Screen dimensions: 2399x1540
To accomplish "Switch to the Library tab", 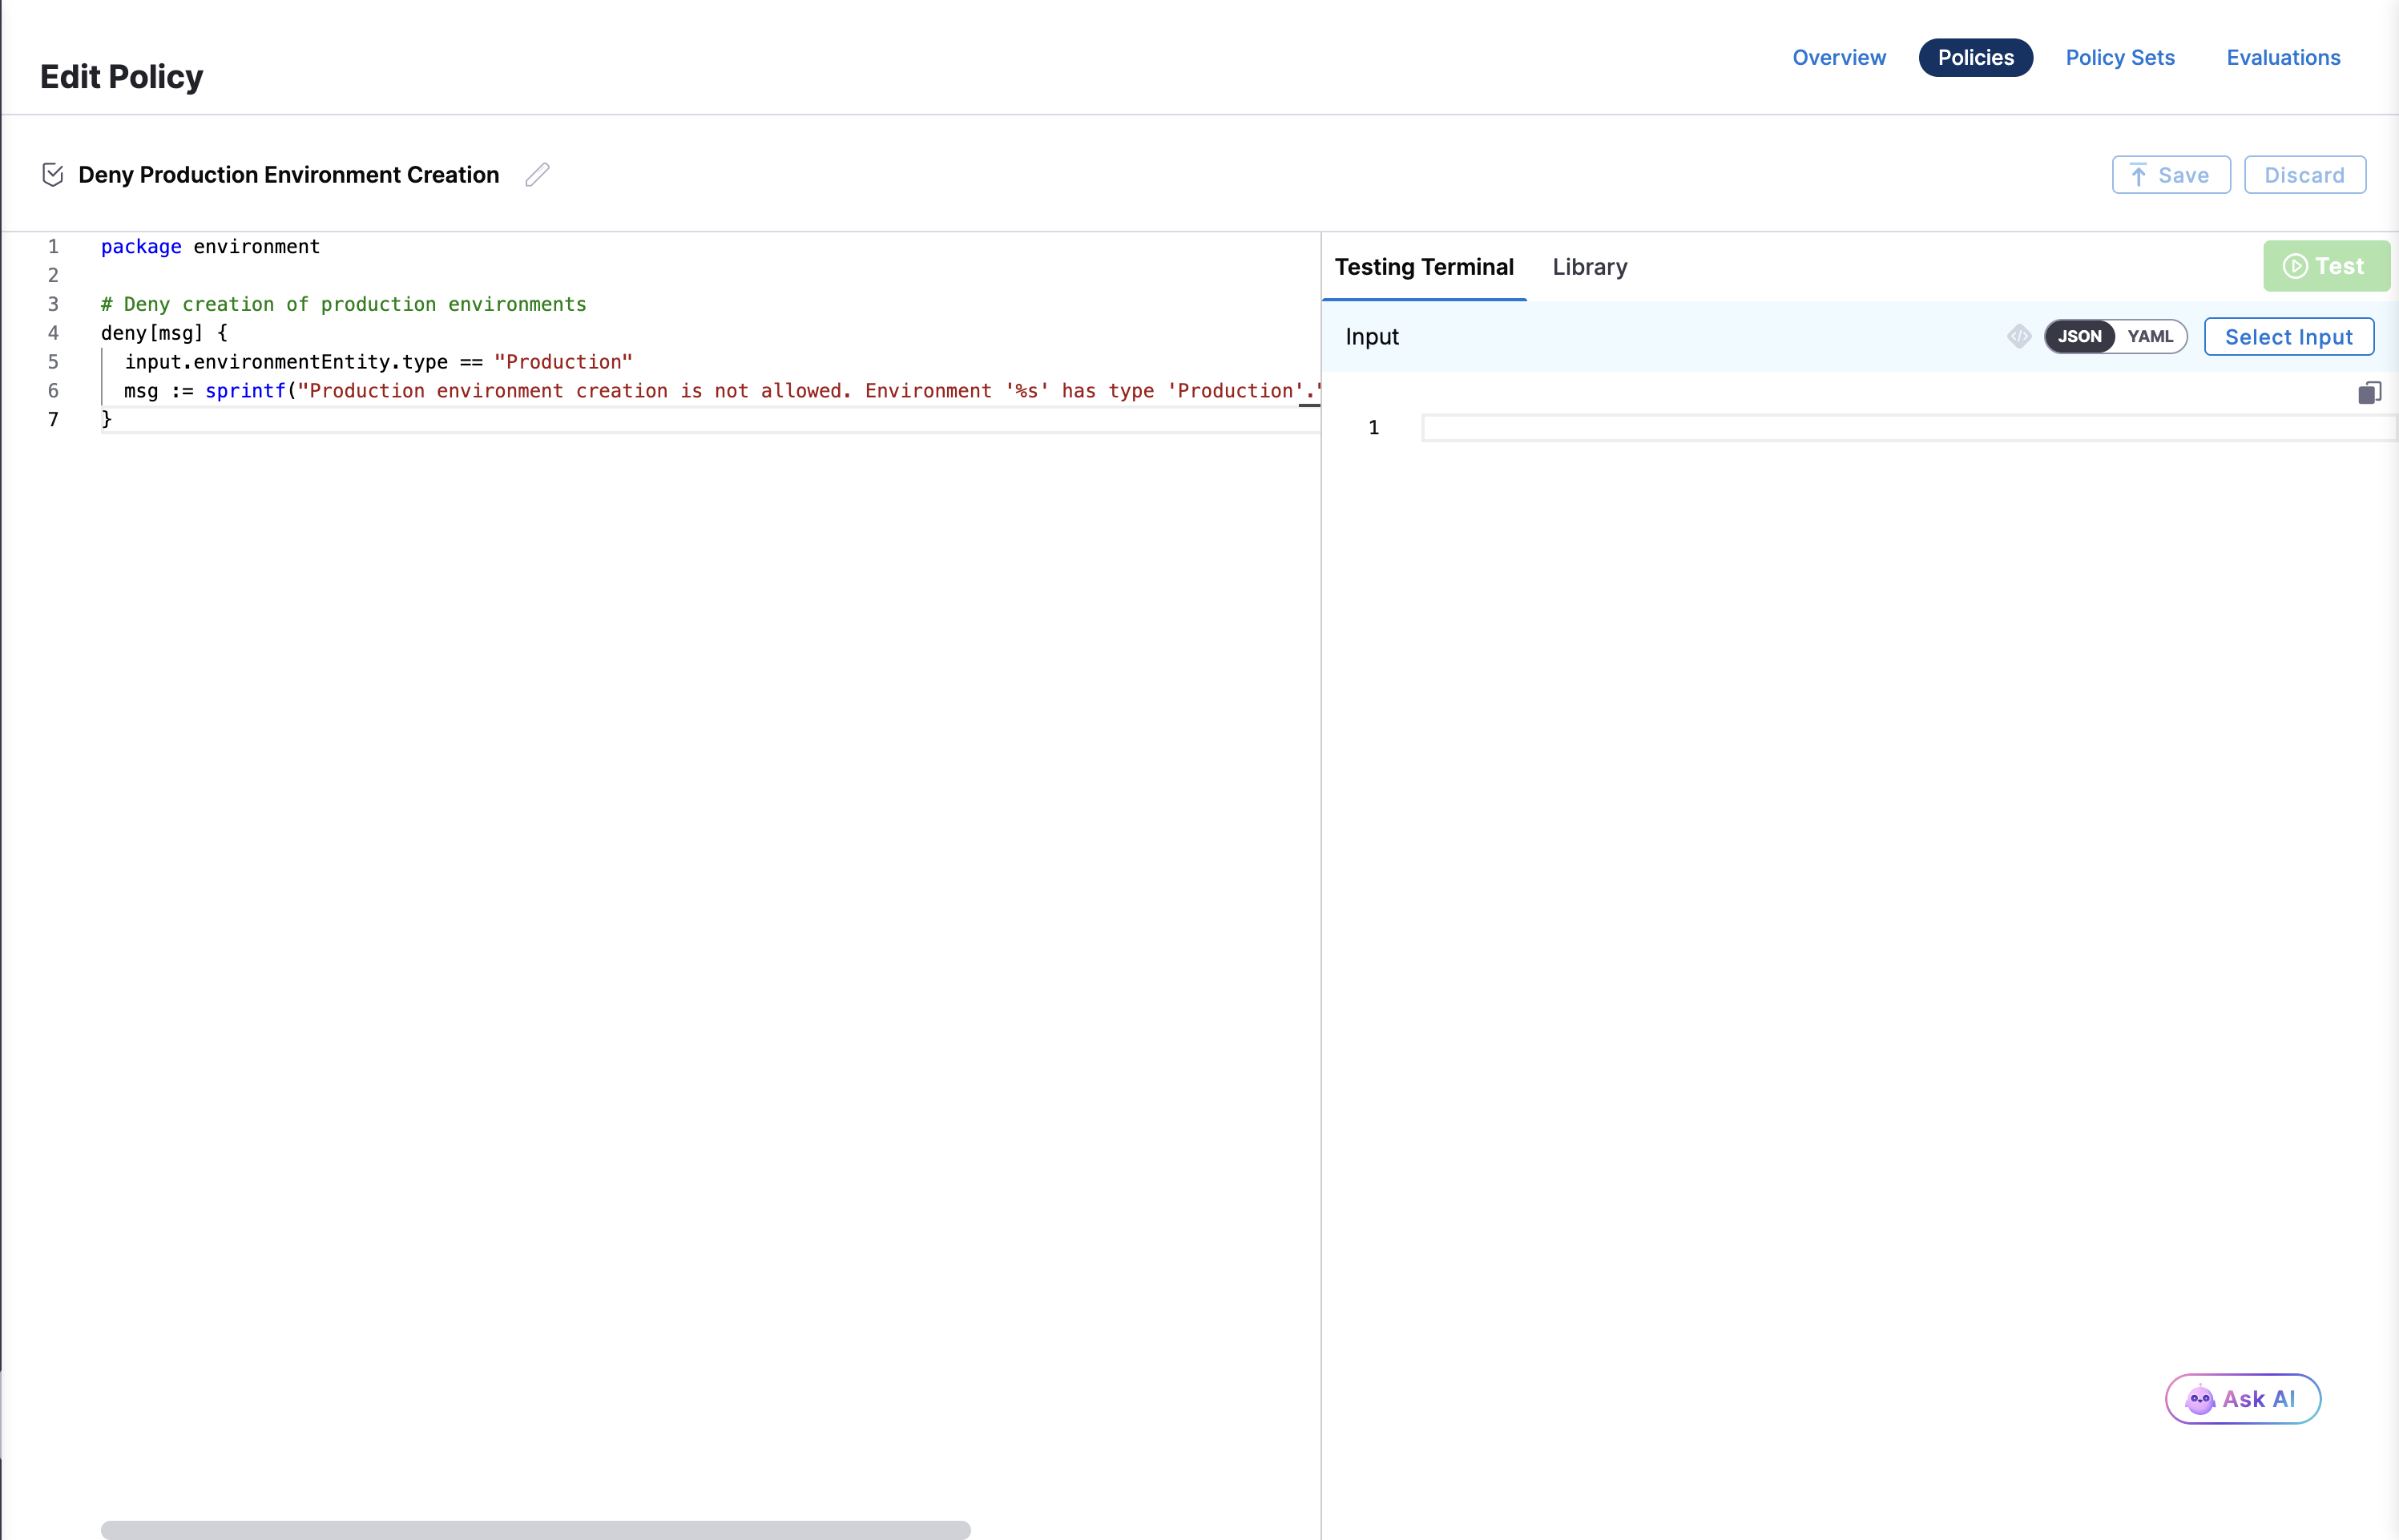I will (1589, 267).
